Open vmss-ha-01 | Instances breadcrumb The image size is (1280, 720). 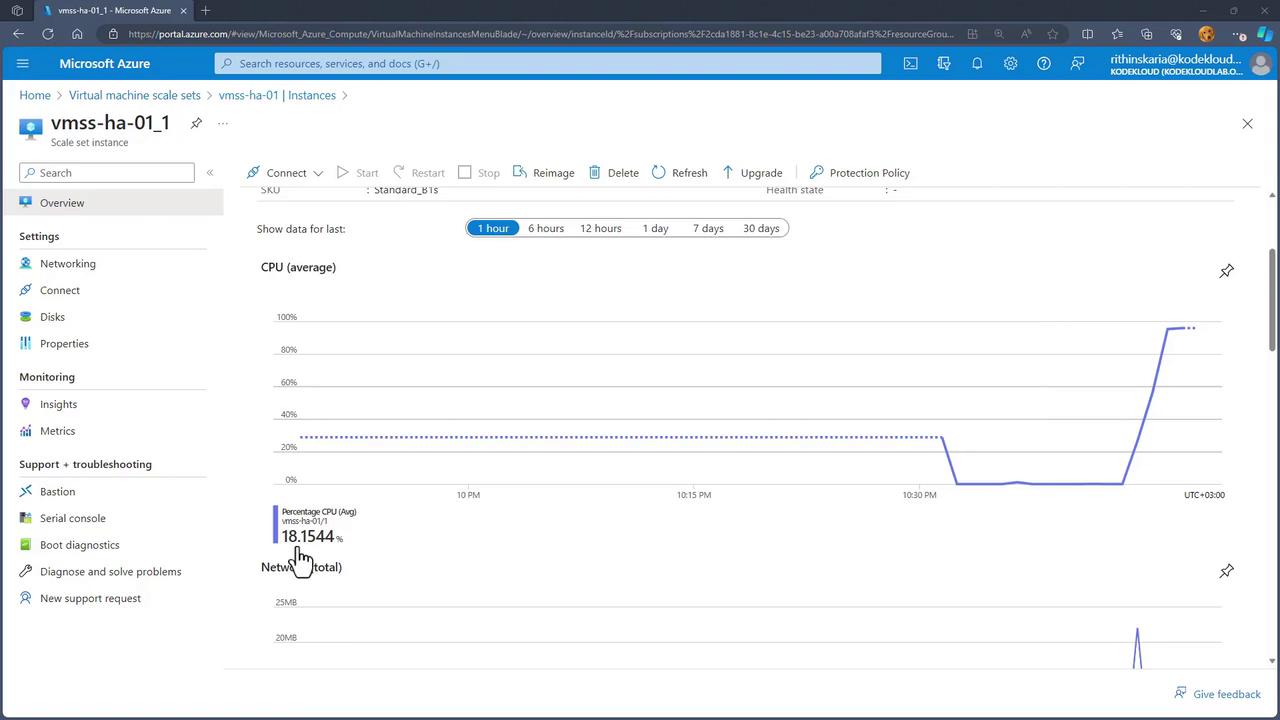pos(277,95)
